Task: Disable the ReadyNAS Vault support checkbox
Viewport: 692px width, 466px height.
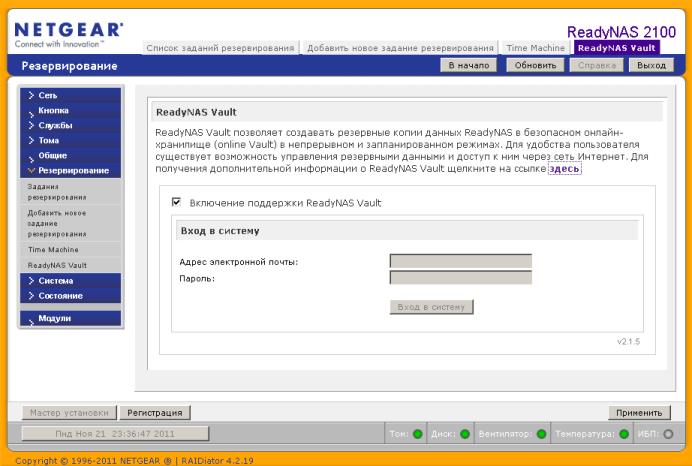Action: click(176, 202)
